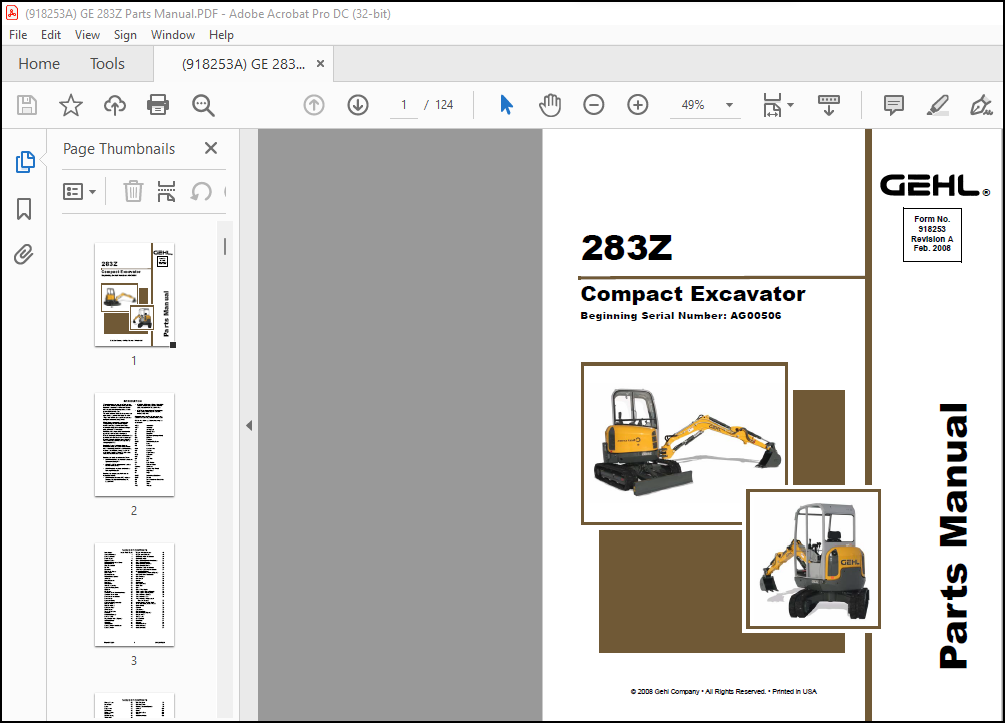The image size is (1005, 723).
Task: Open the zoom percentage dropdown
Action: tap(729, 105)
